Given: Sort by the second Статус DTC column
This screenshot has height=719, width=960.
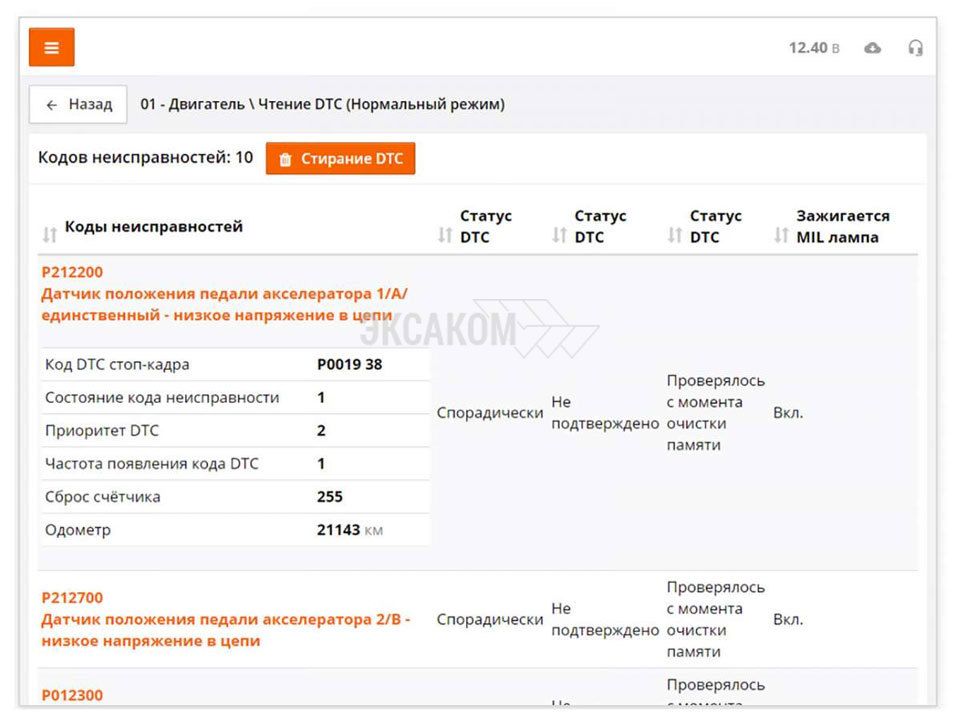Looking at the screenshot, I should point(560,235).
